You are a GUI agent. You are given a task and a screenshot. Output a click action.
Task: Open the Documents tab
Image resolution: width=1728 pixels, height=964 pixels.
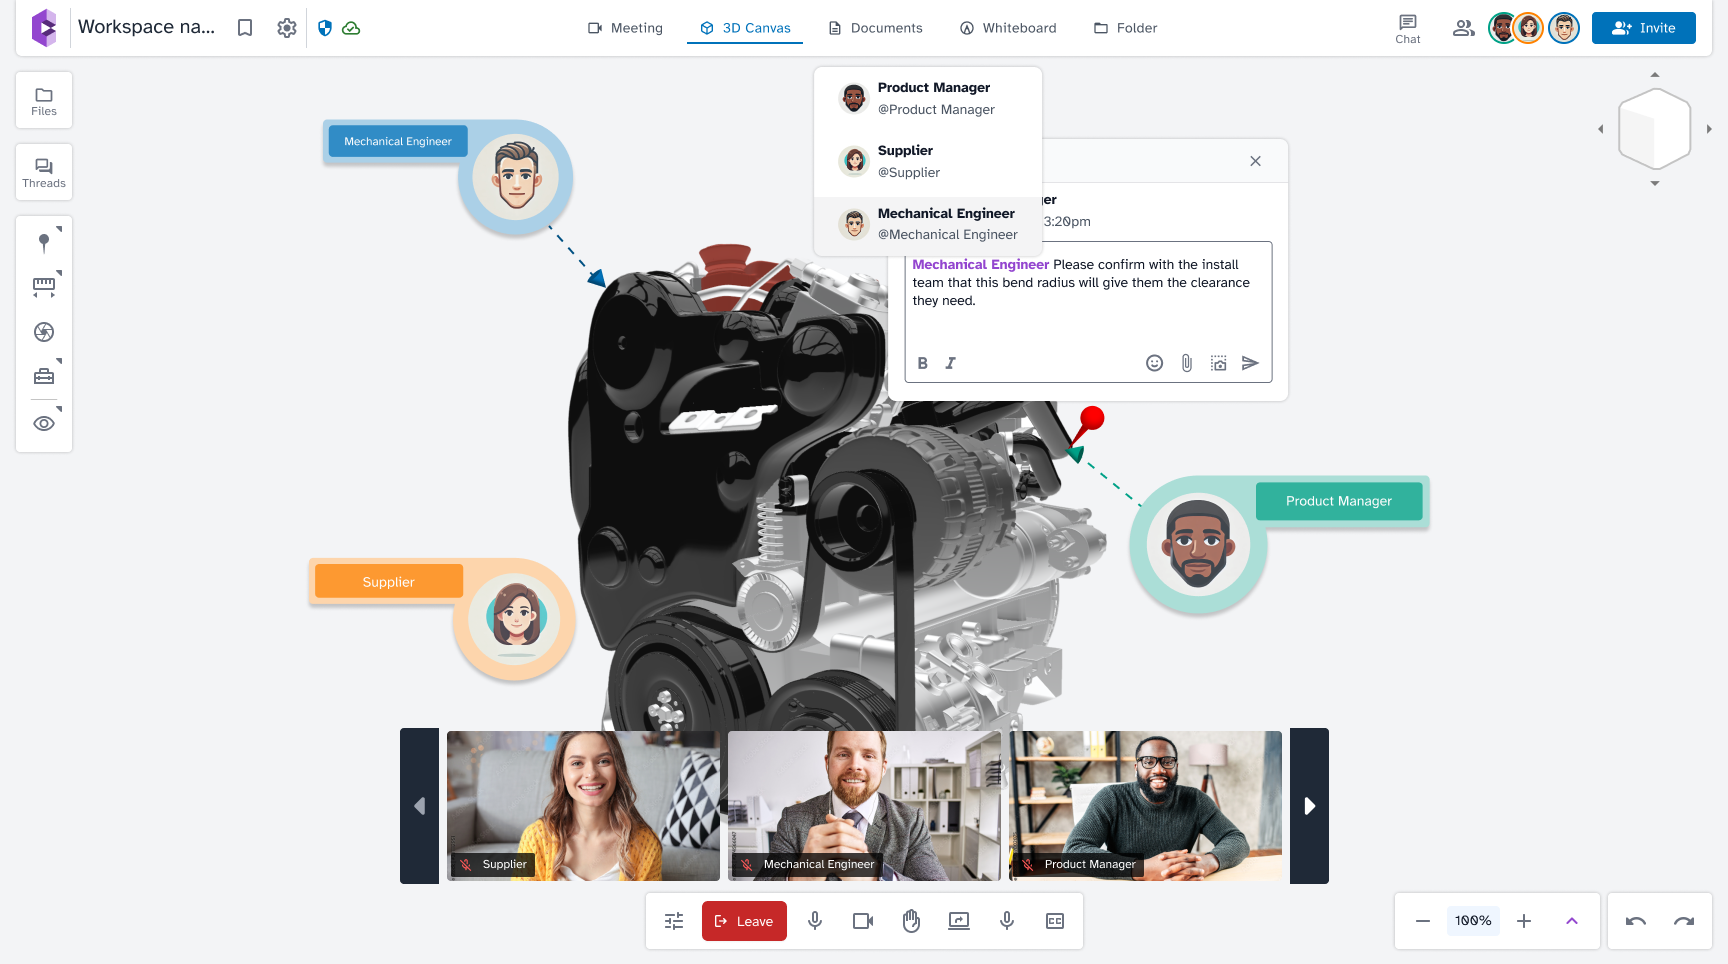(875, 27)
